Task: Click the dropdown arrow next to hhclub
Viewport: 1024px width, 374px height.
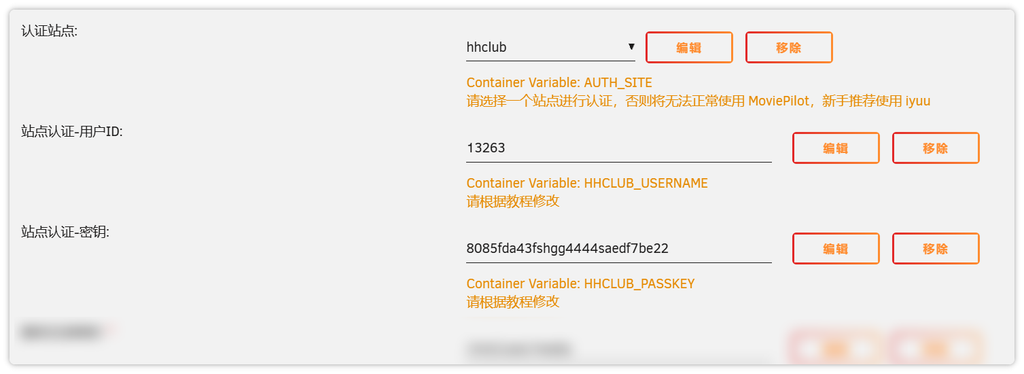Action: (630, 47)
